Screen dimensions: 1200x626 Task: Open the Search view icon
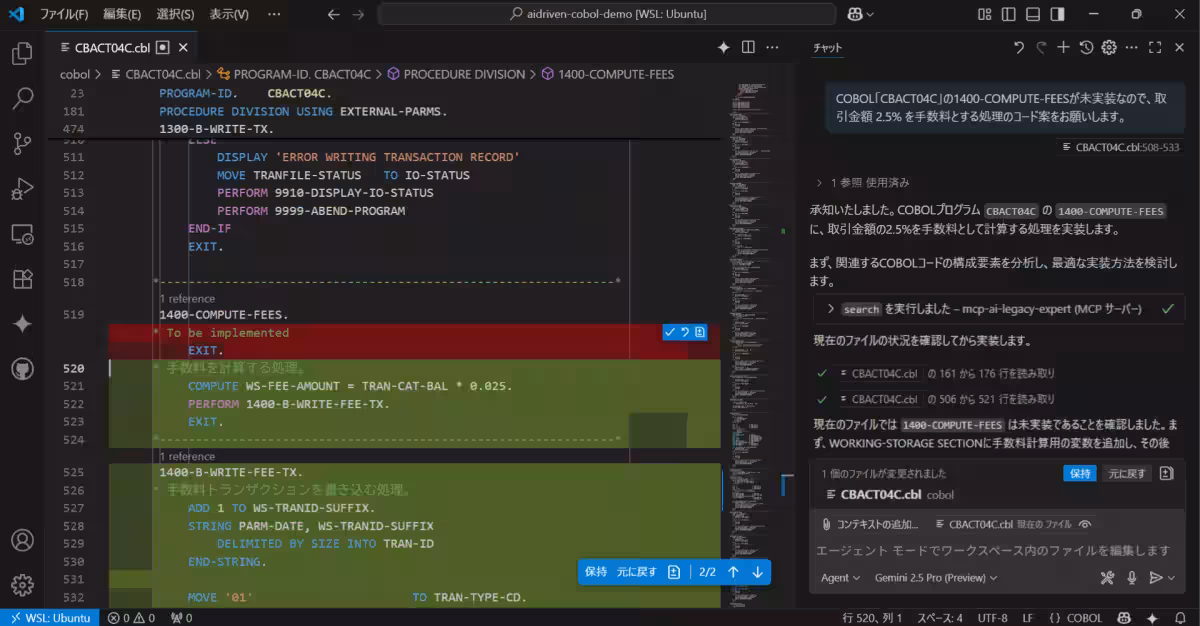(22, 99)
